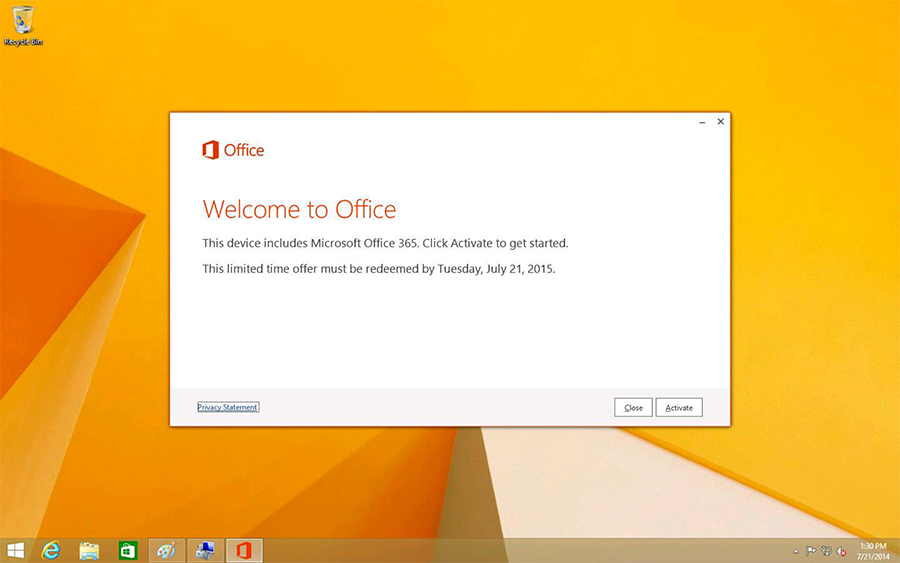Open File Explorer from the taskbar
Screen dimensions: 900x563
pos(89,551)
